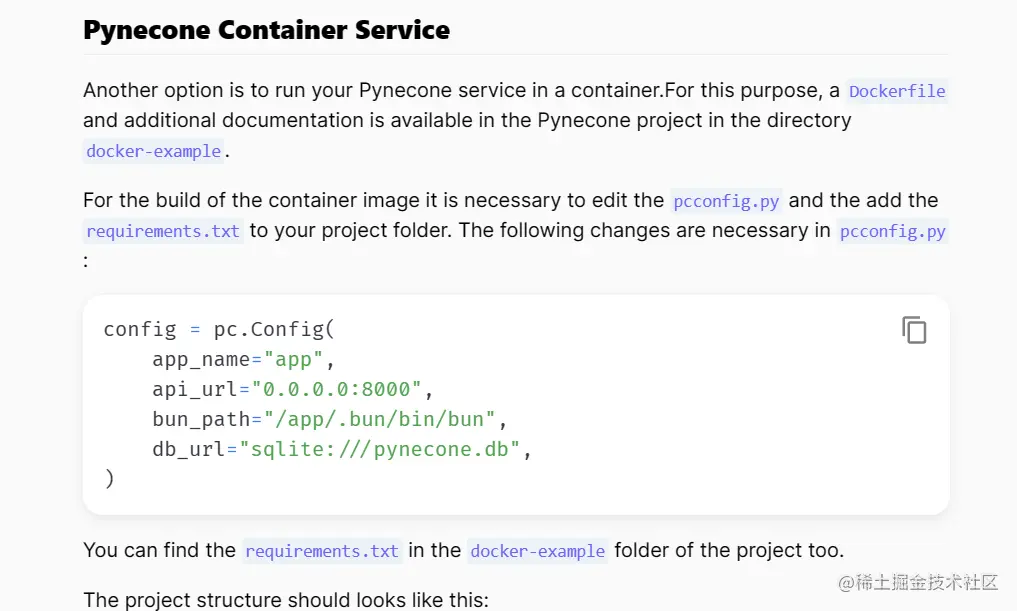This screenshot has width=1017, height=611.
Task: Click the api_url "0.0.0.0:8000" code line
Action: (293, 389)
